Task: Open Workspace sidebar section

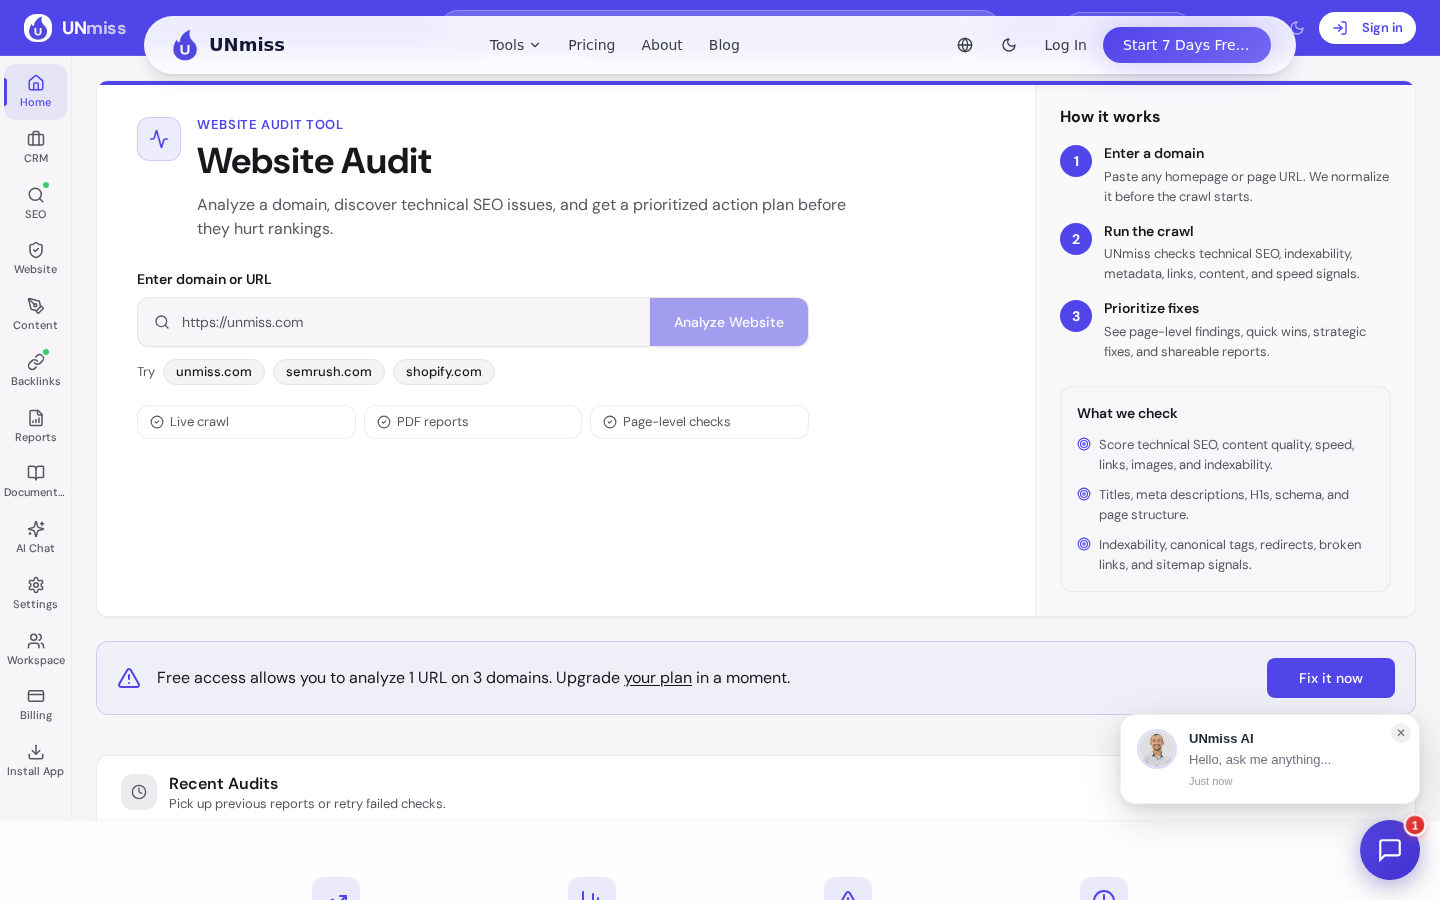Action: [x=36, y=649]
